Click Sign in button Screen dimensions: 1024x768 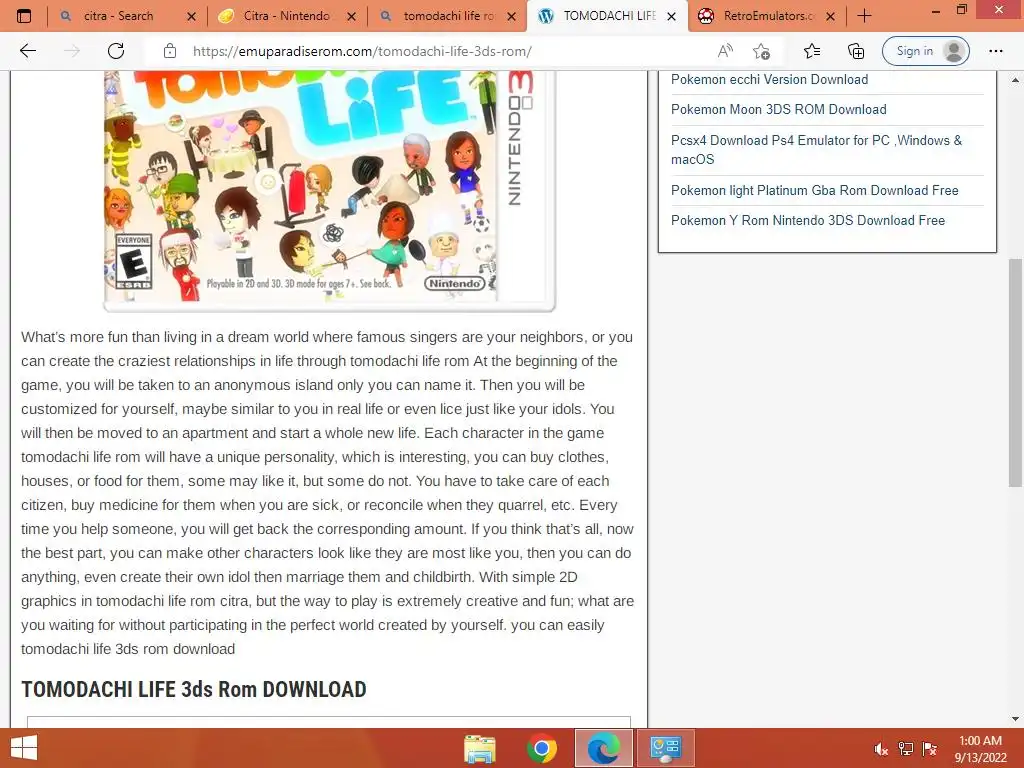point(925,51)
